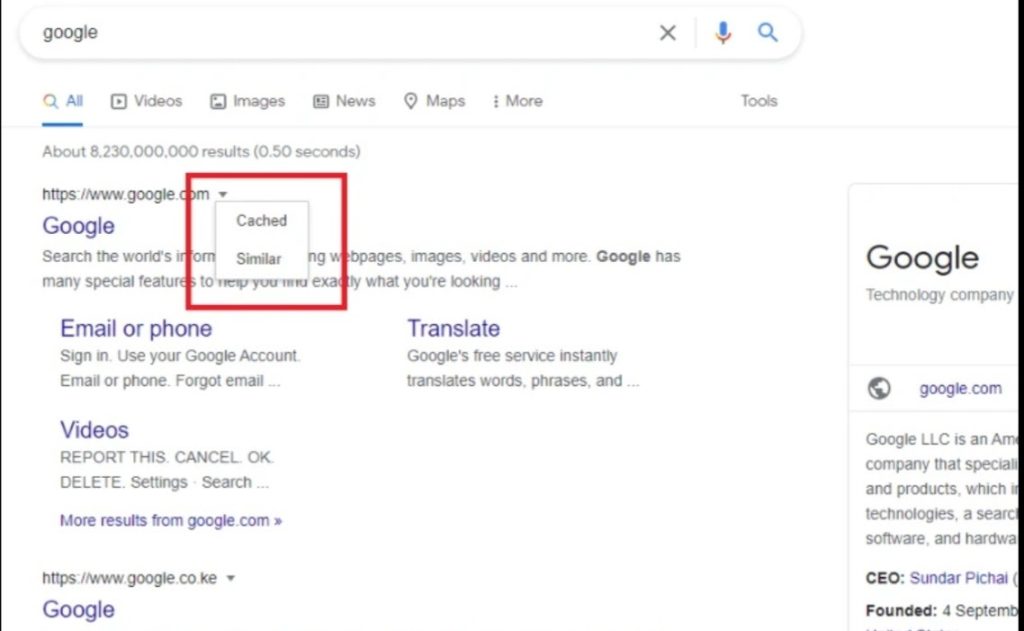Open the Google result under google.co.ke
1024x631 pixels.
pos(78,609)
